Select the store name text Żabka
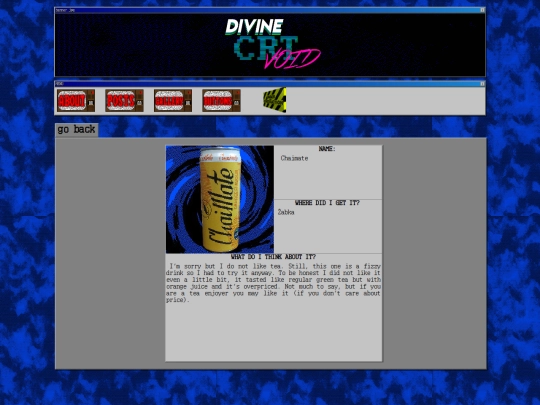Image resolution: width=540 pixels, height=405 pixels. [x=286, y=212]
